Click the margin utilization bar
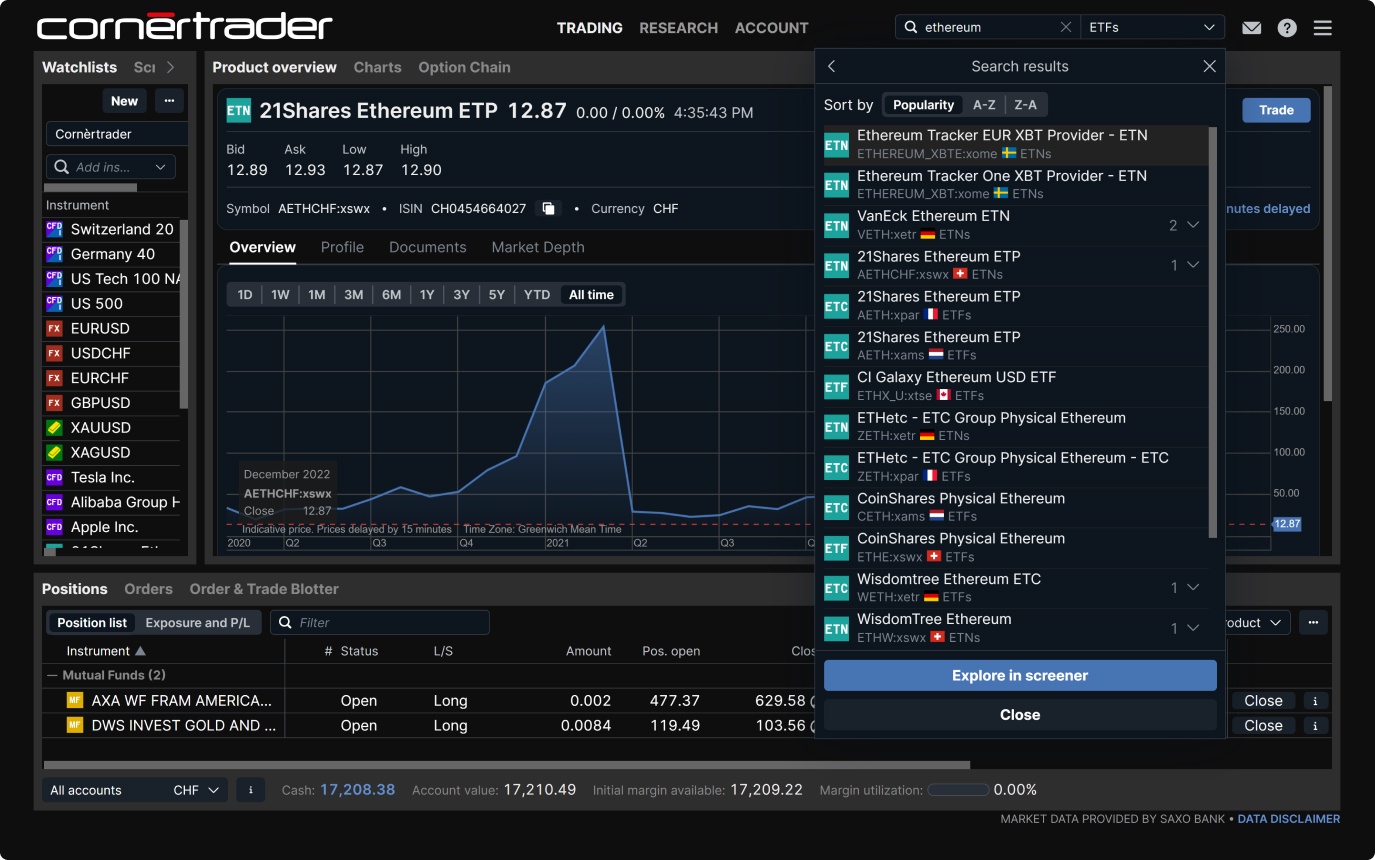1375x860 pixels. pyautogui.click(x=958, y=790)
